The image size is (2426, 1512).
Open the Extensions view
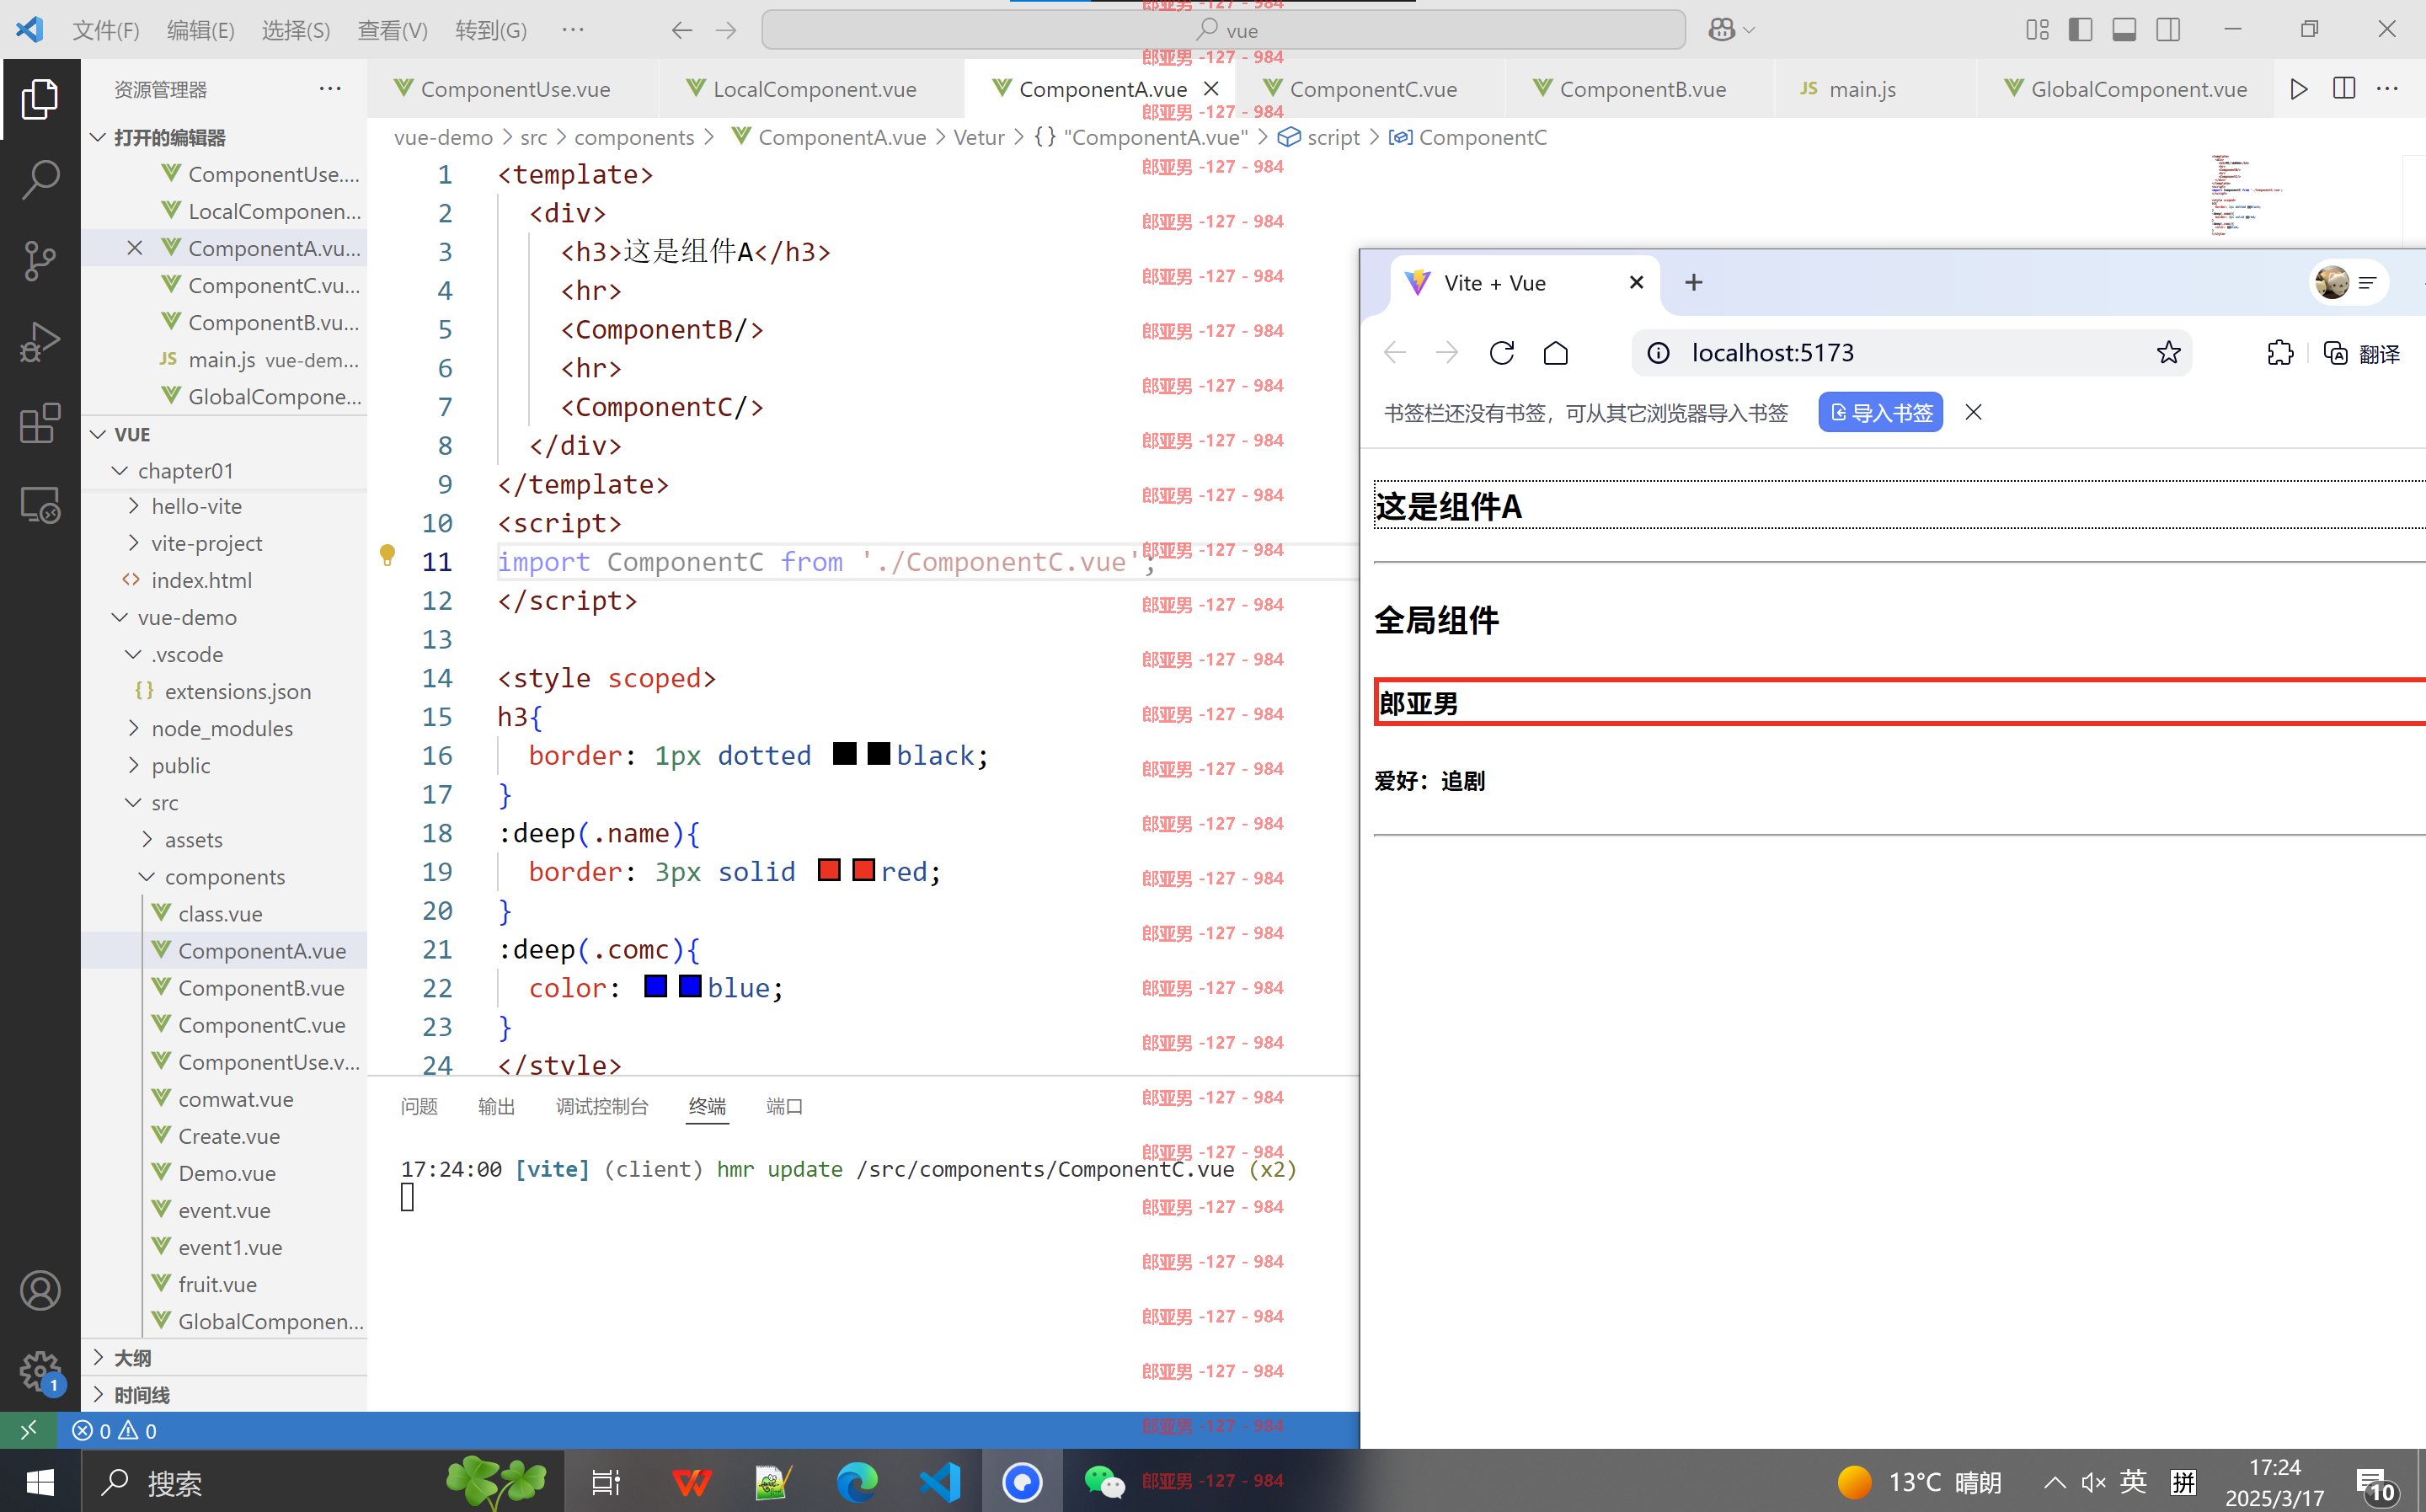[x=40, y=423]
